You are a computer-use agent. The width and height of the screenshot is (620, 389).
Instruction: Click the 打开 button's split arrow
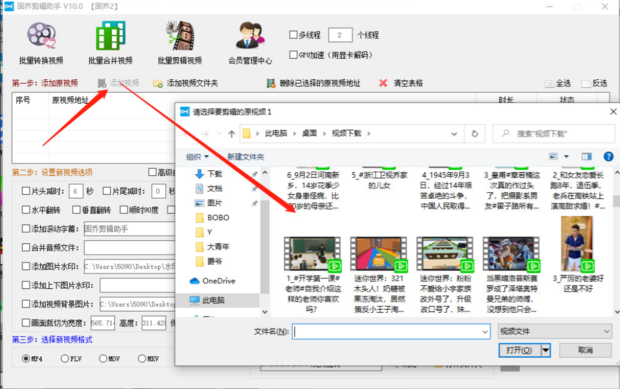pos(546,350)
